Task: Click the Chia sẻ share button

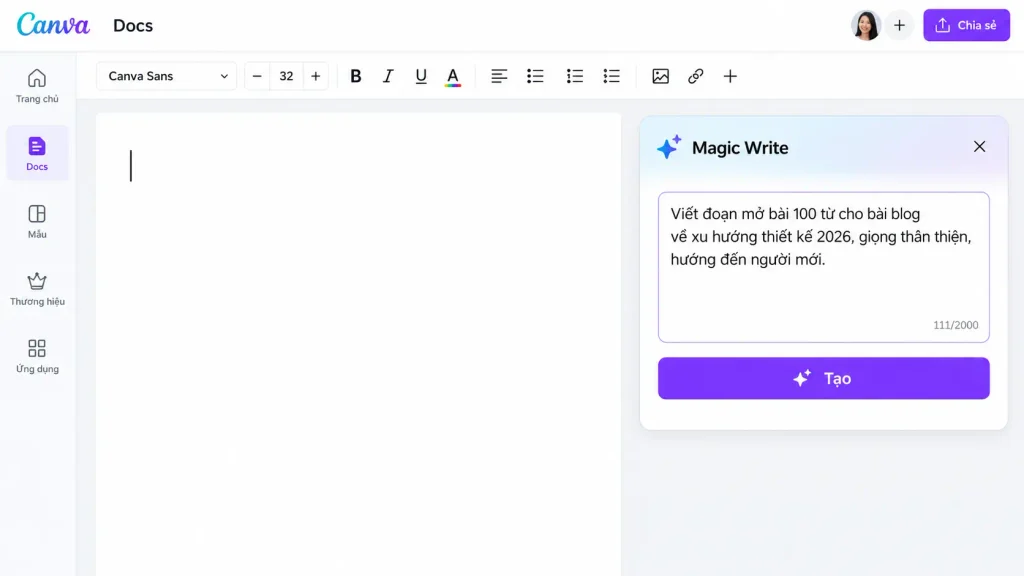Action: (x=967, y=25)
